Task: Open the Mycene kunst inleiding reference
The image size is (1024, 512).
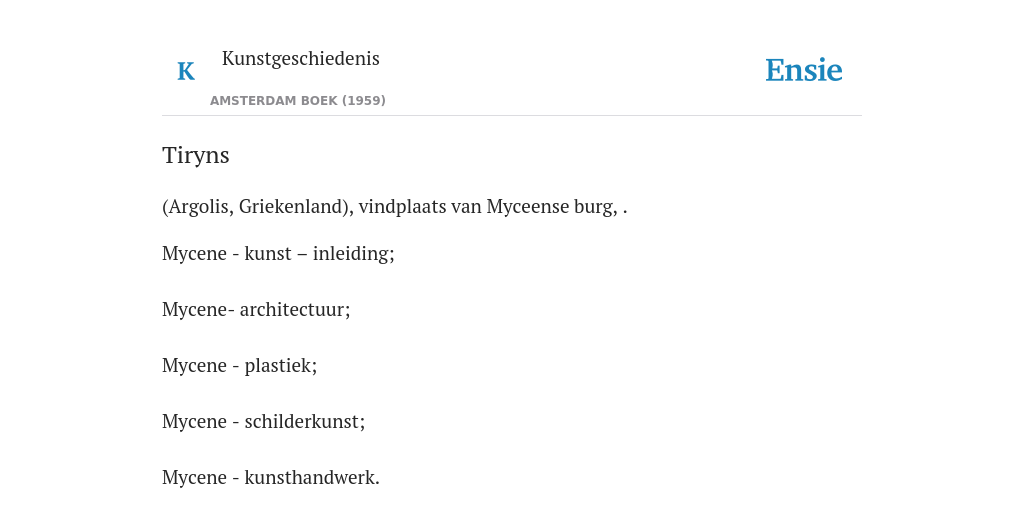Action: point(278,253)
